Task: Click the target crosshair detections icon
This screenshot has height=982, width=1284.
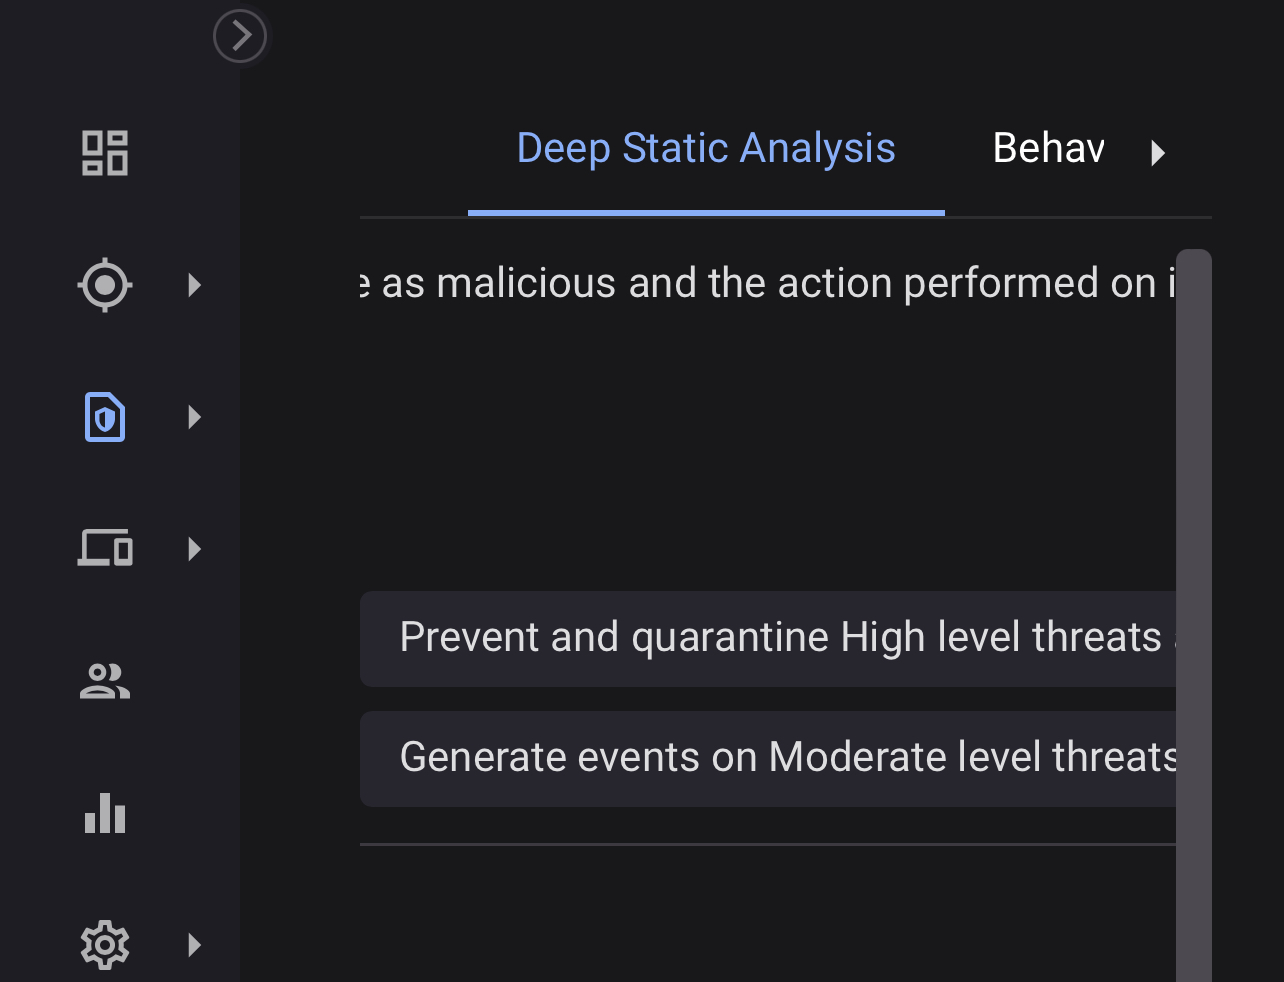Action: tap(105, 285)
